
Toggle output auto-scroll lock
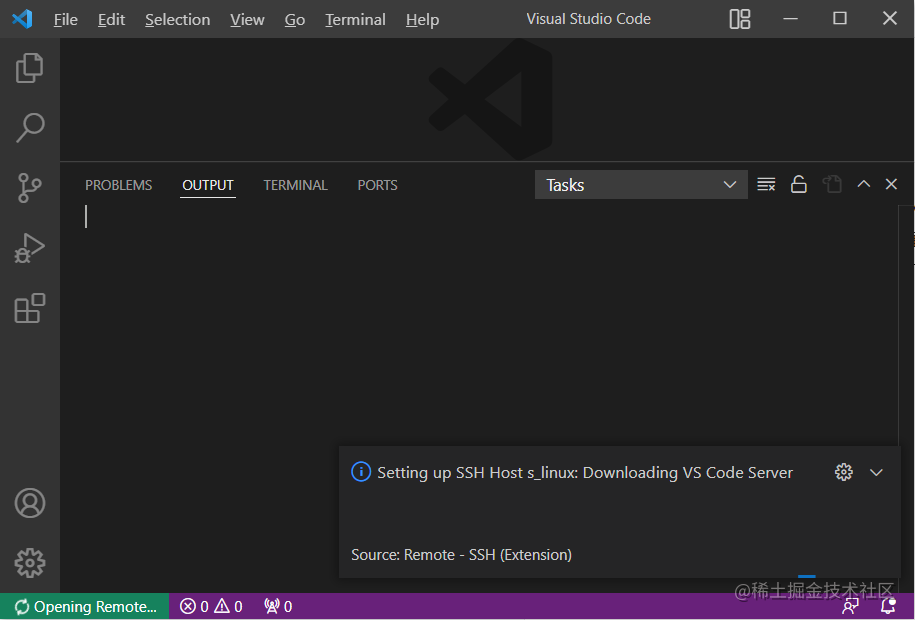(x=798, y=184)
